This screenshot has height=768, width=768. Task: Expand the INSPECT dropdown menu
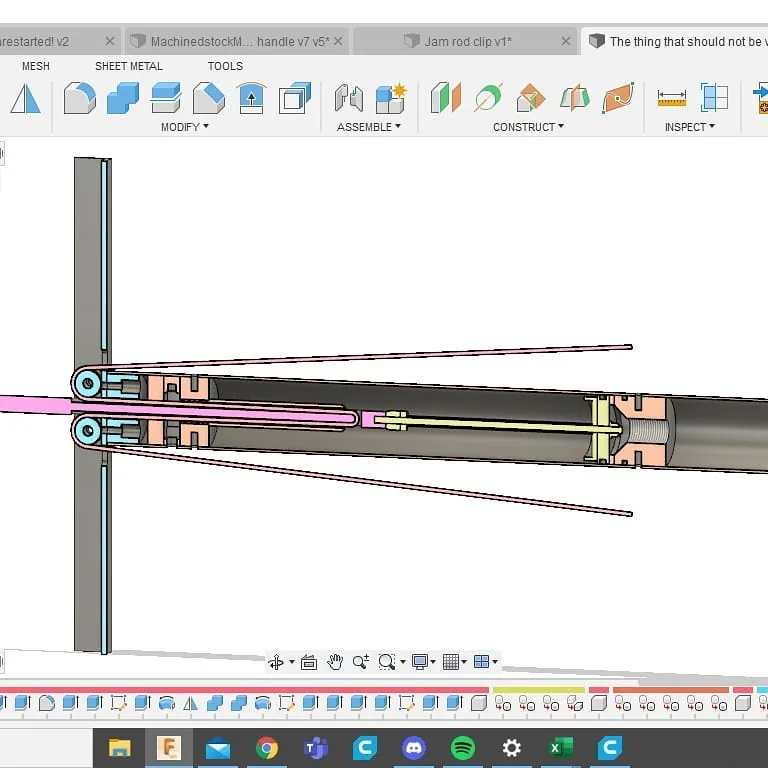(690, 127)
